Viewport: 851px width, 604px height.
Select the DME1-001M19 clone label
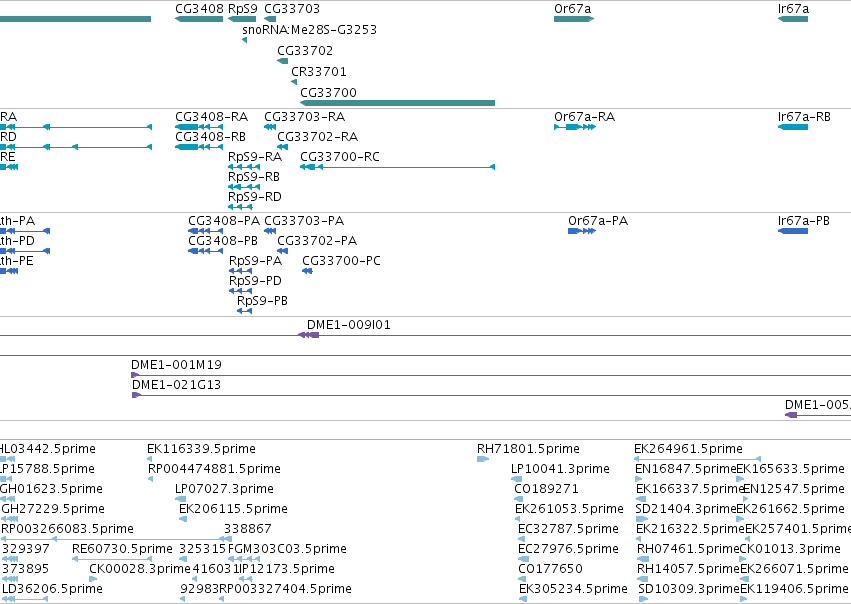click(x=176, y=365)
